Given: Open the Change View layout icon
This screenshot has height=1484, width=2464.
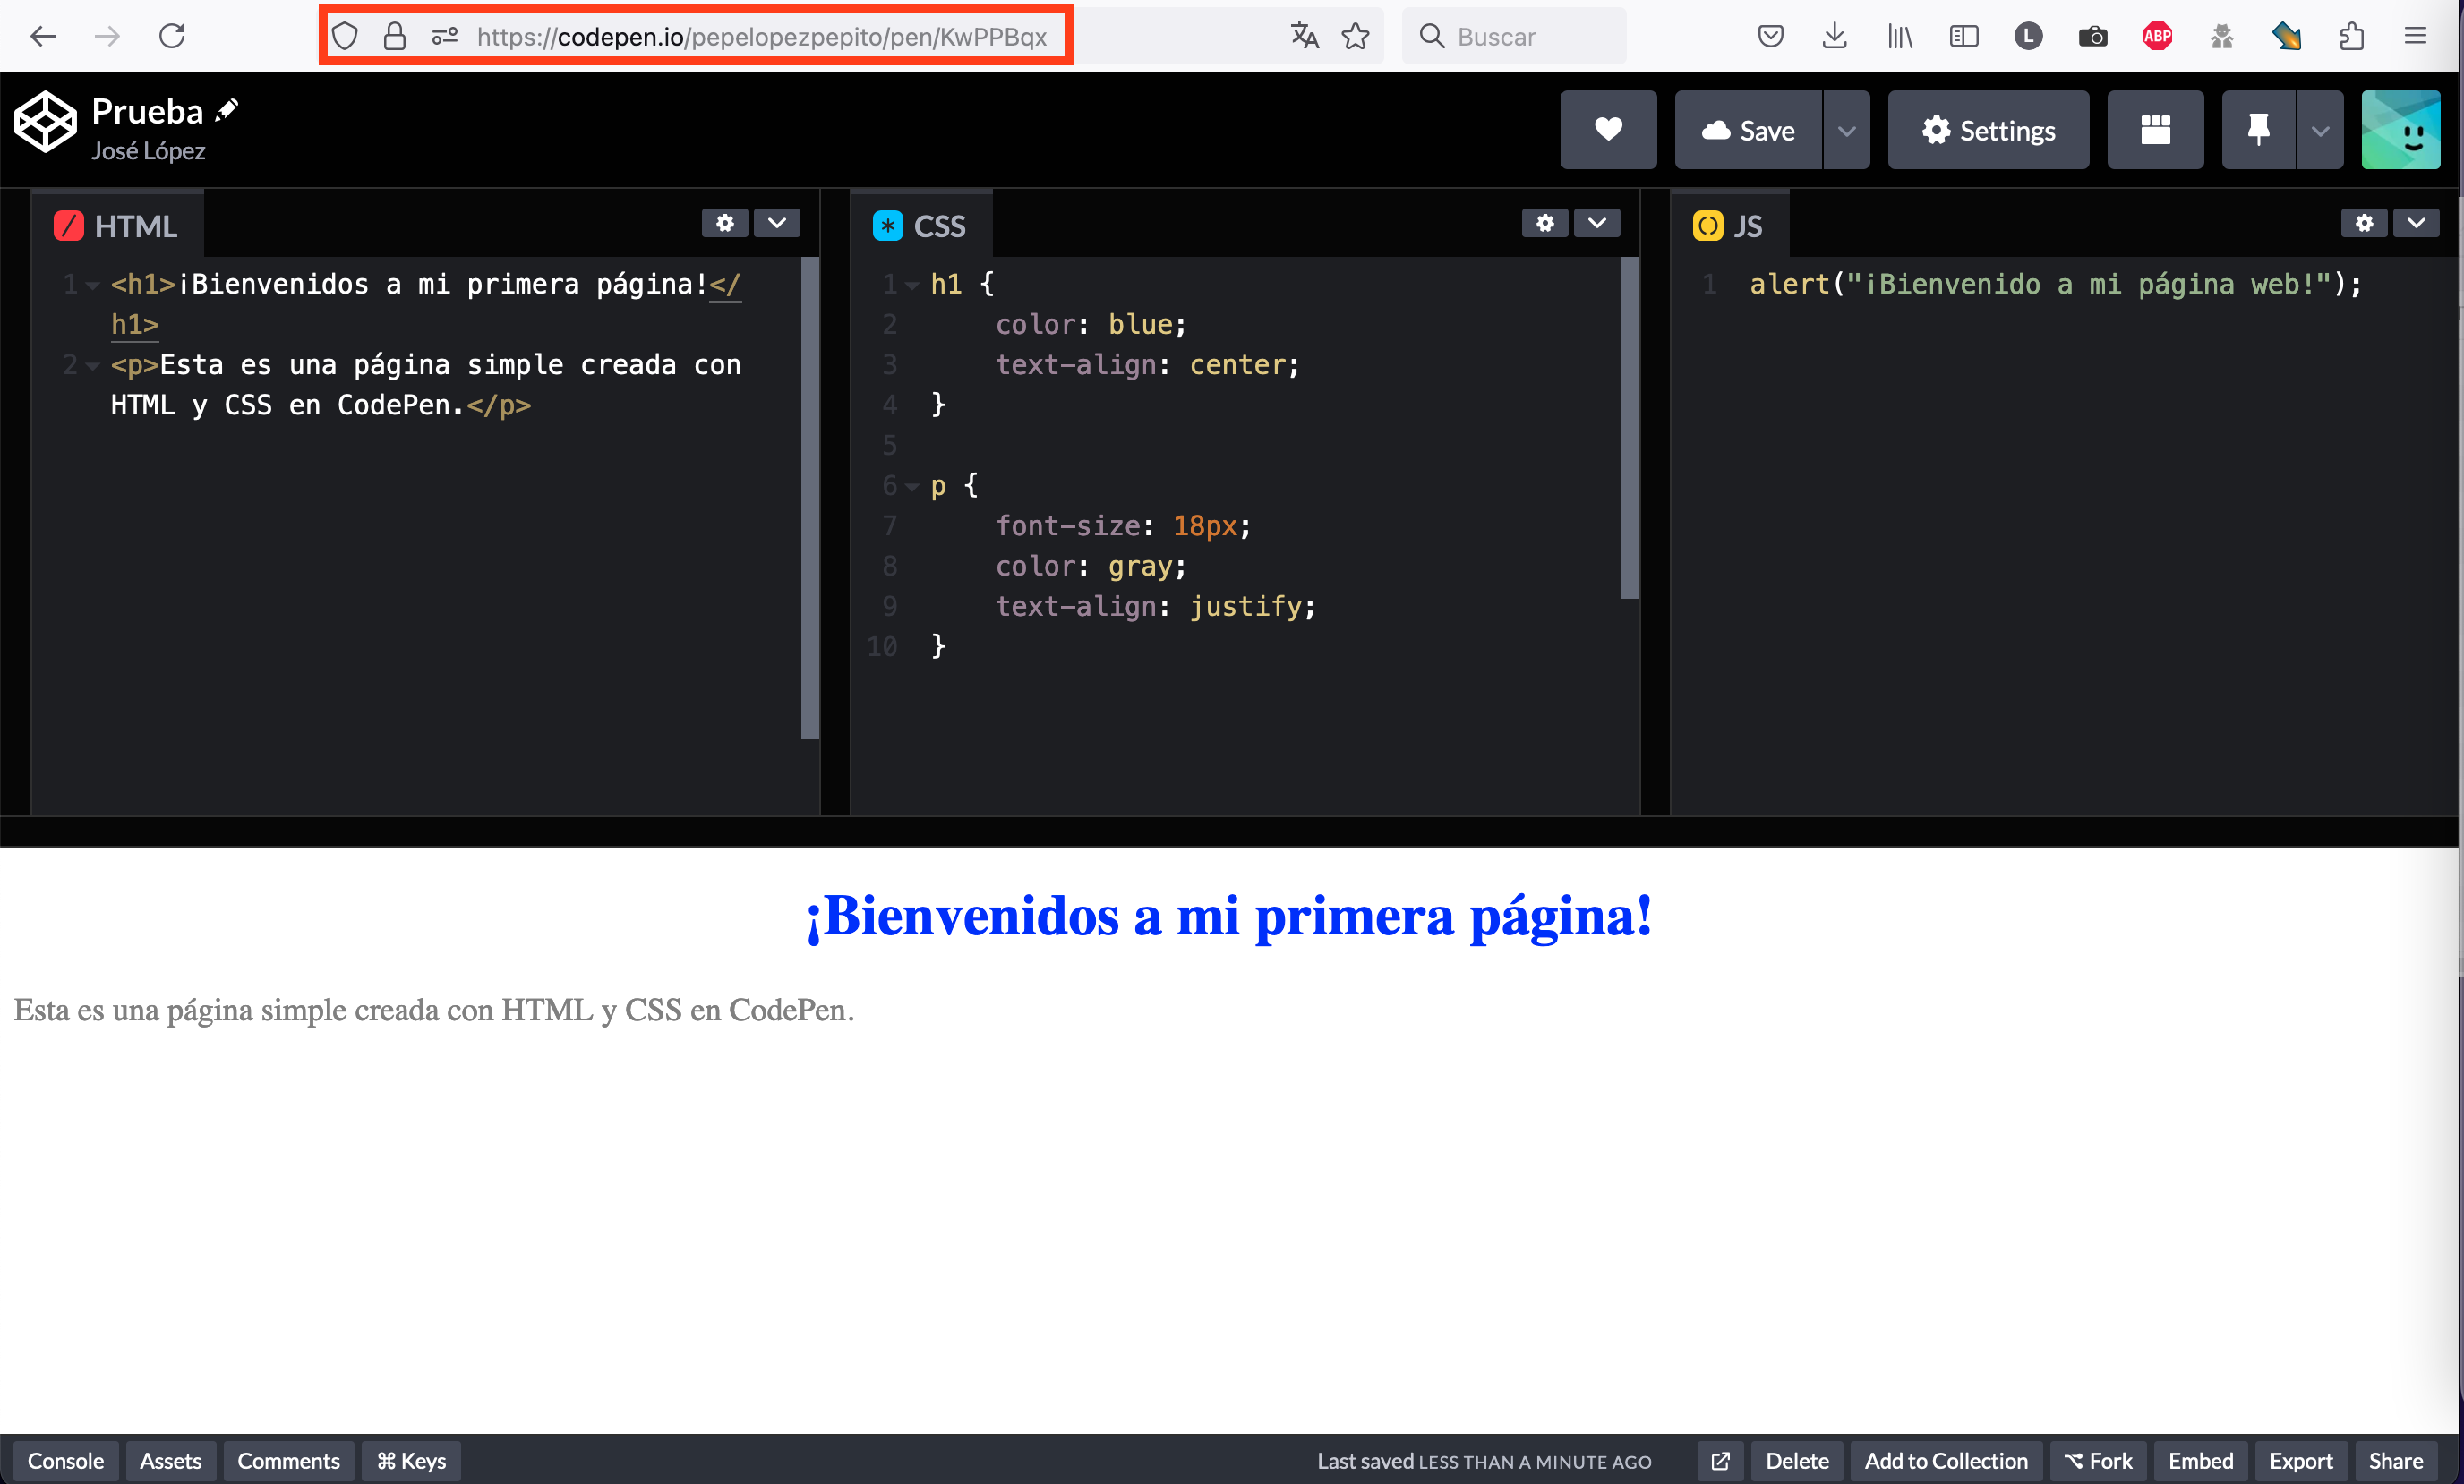Looking at the screenshot, I should [2154, 130].
